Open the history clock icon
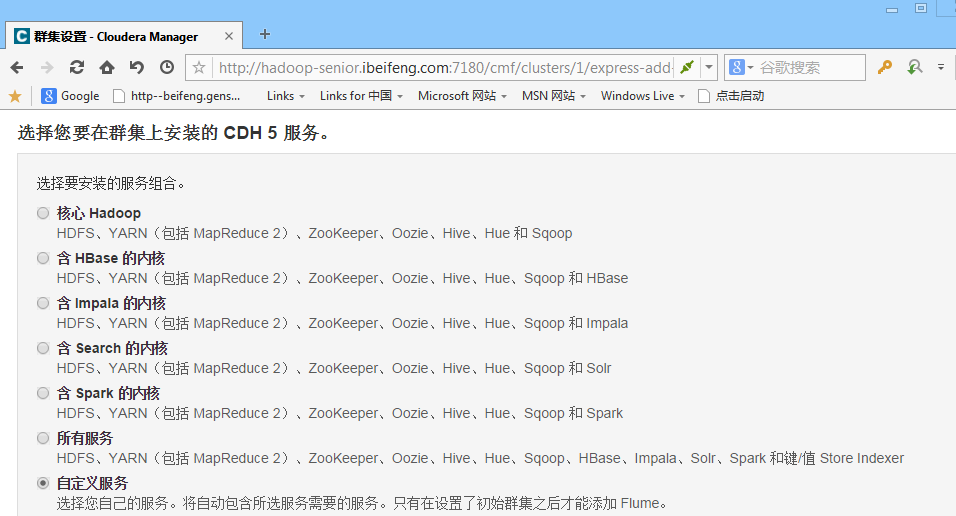Screen dimensions: 956x516 pos(166,67)
